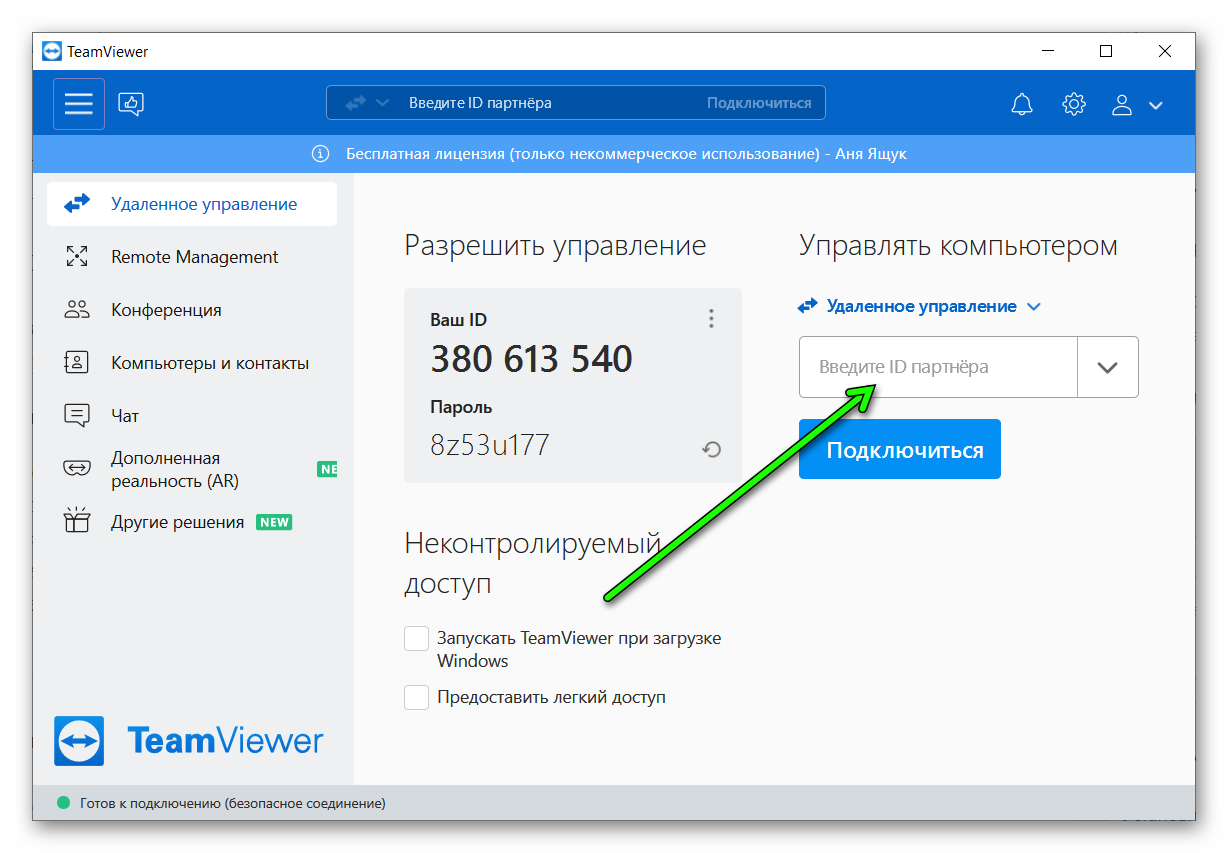Open Remote Management section
Screen dimensions: 1228x853
(x=192, y=257)
